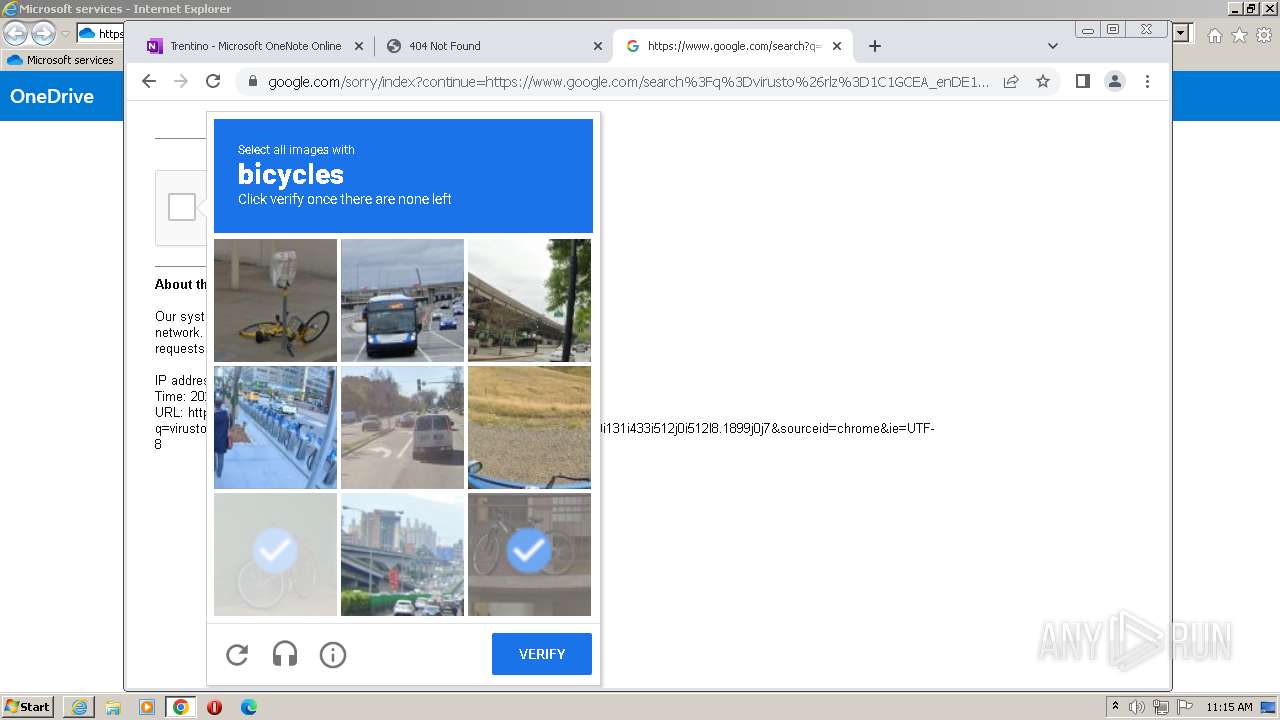Select the dry grass field image tile
This screenshot has width=1280, height=720.
tap(529, 427)
